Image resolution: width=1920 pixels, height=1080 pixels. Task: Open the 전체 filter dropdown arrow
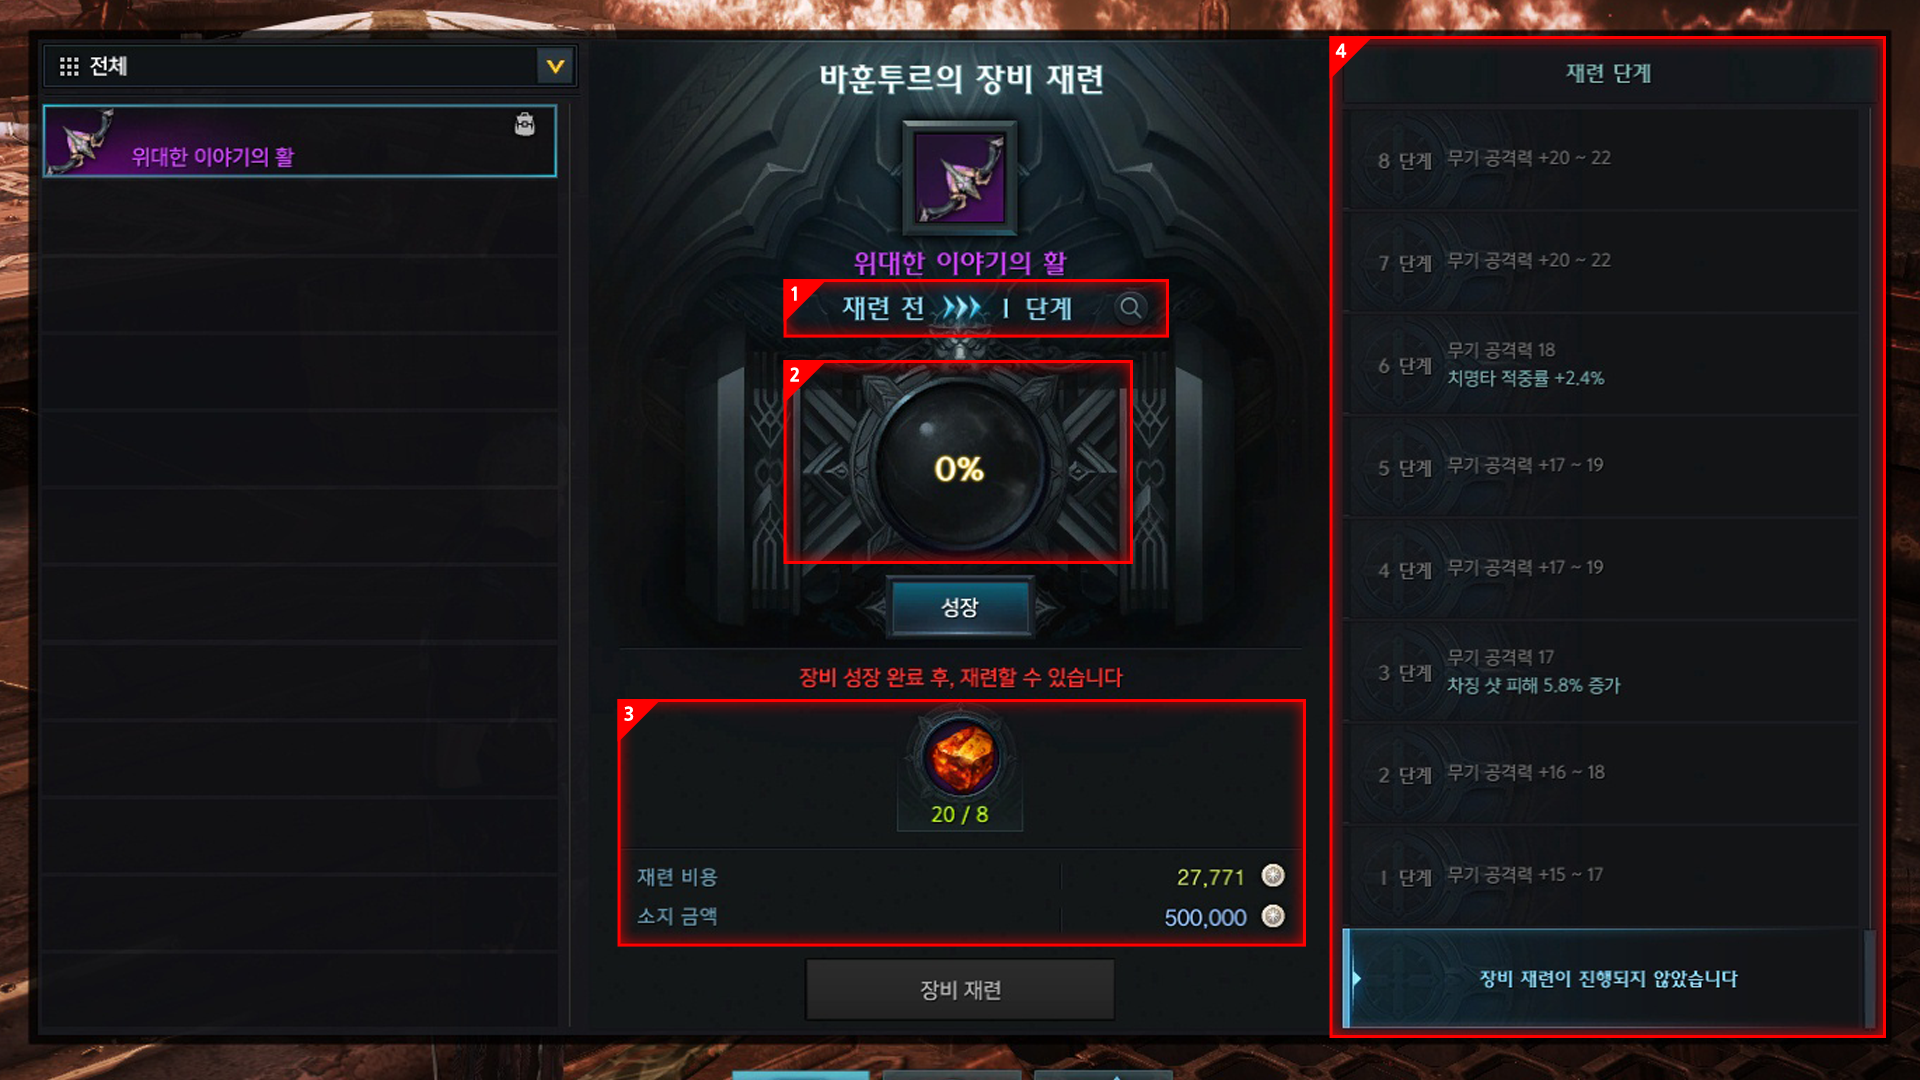pos(555,67)
